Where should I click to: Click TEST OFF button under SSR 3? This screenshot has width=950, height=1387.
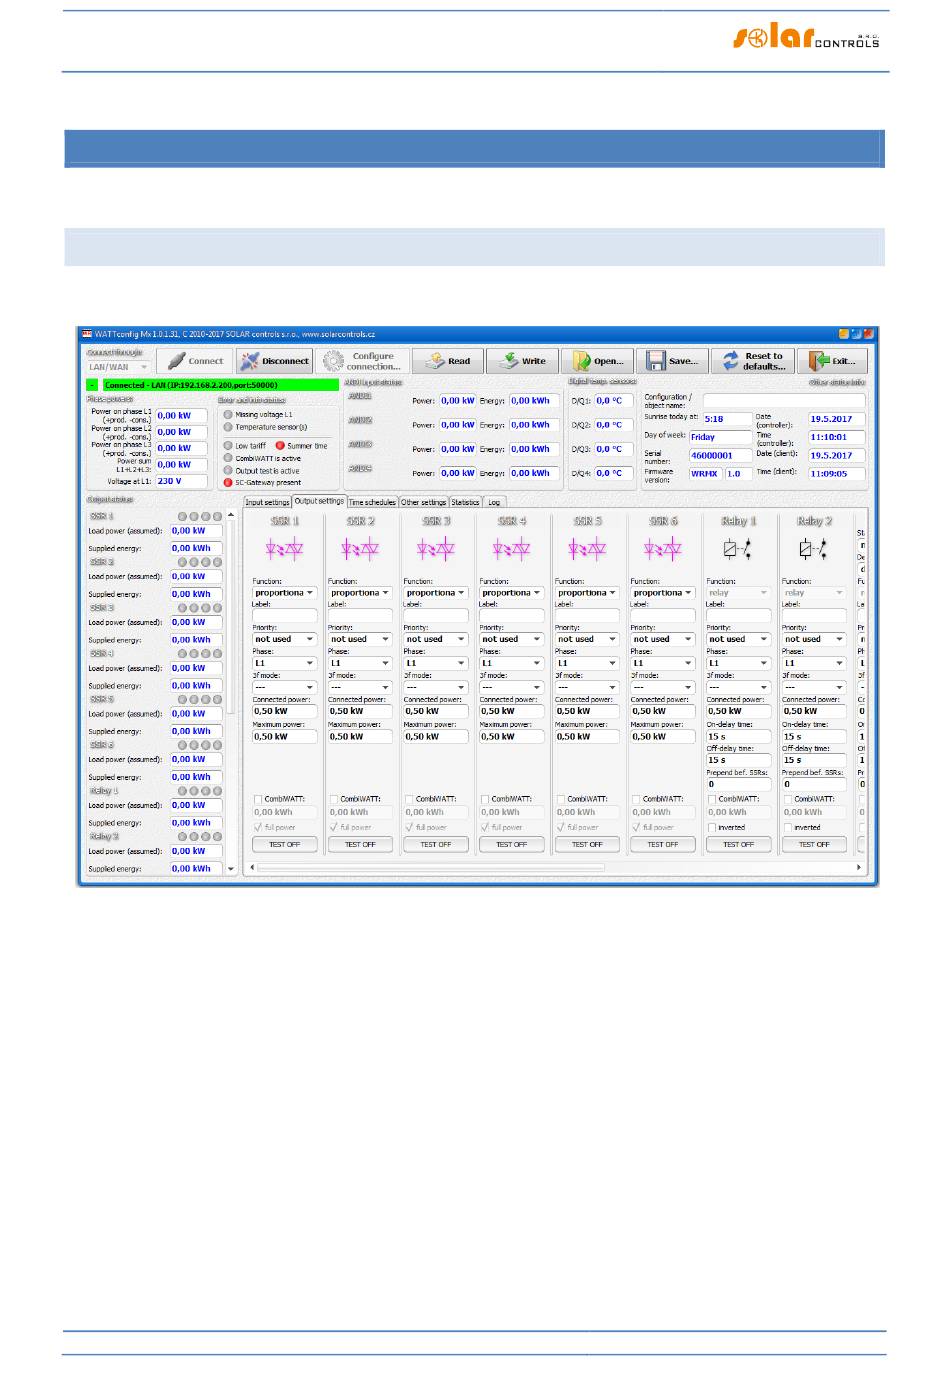(436, 844)
